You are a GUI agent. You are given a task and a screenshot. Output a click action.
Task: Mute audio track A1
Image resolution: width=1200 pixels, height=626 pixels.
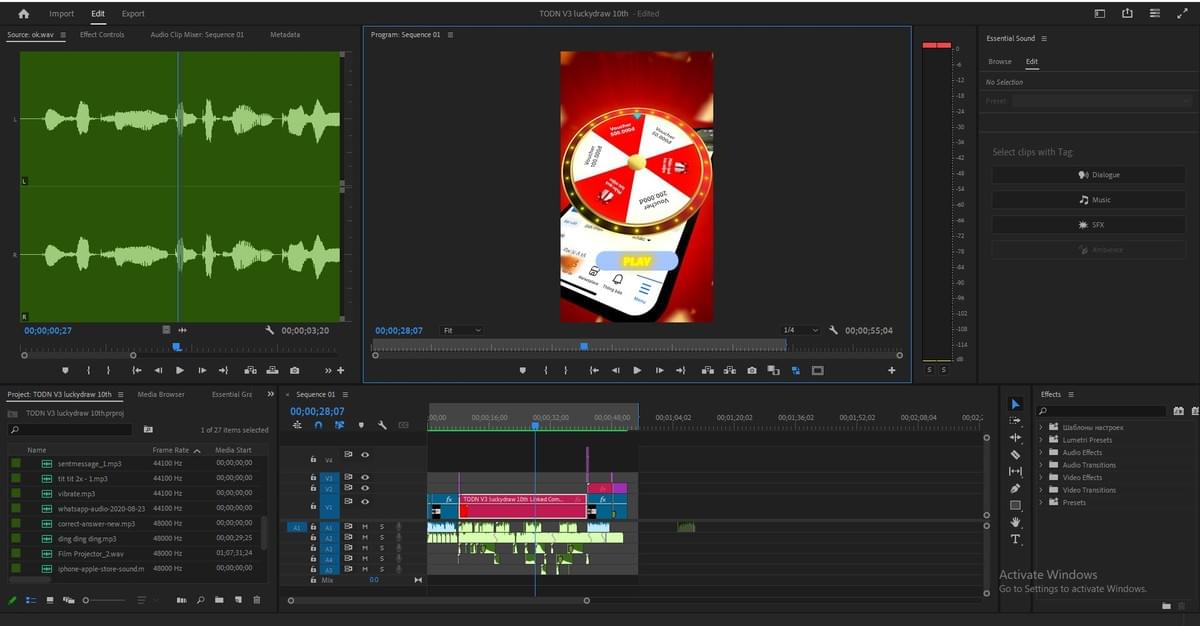365,526
